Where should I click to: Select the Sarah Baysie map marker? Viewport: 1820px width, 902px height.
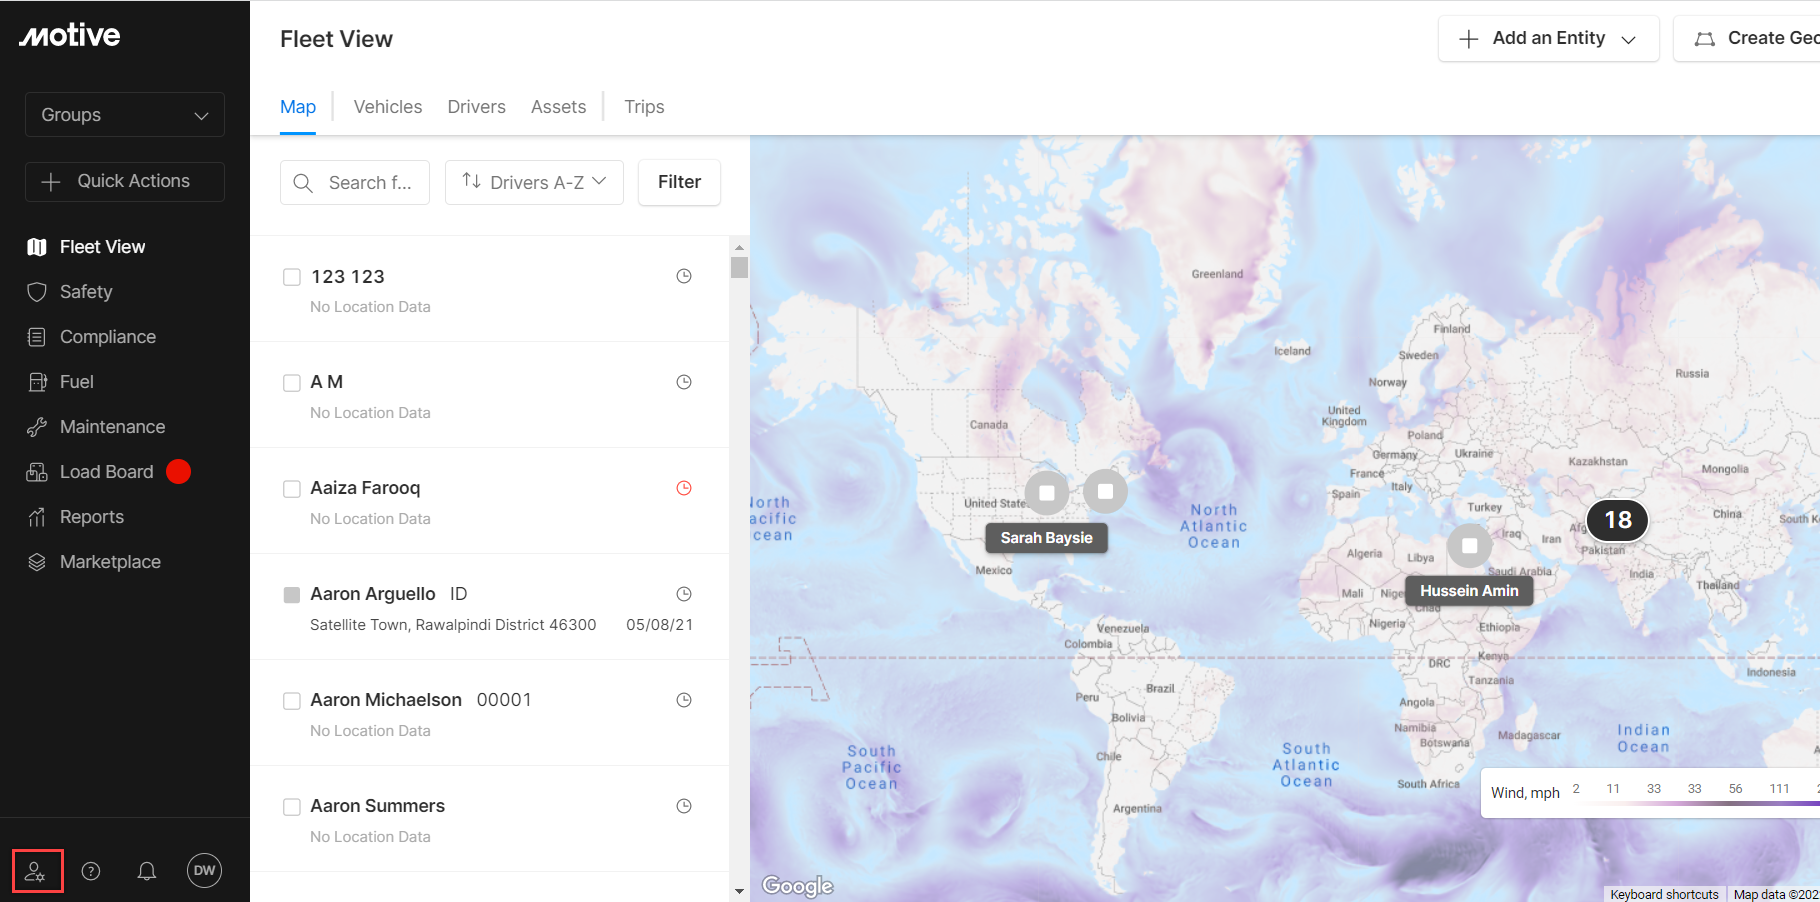[1047, 492]
